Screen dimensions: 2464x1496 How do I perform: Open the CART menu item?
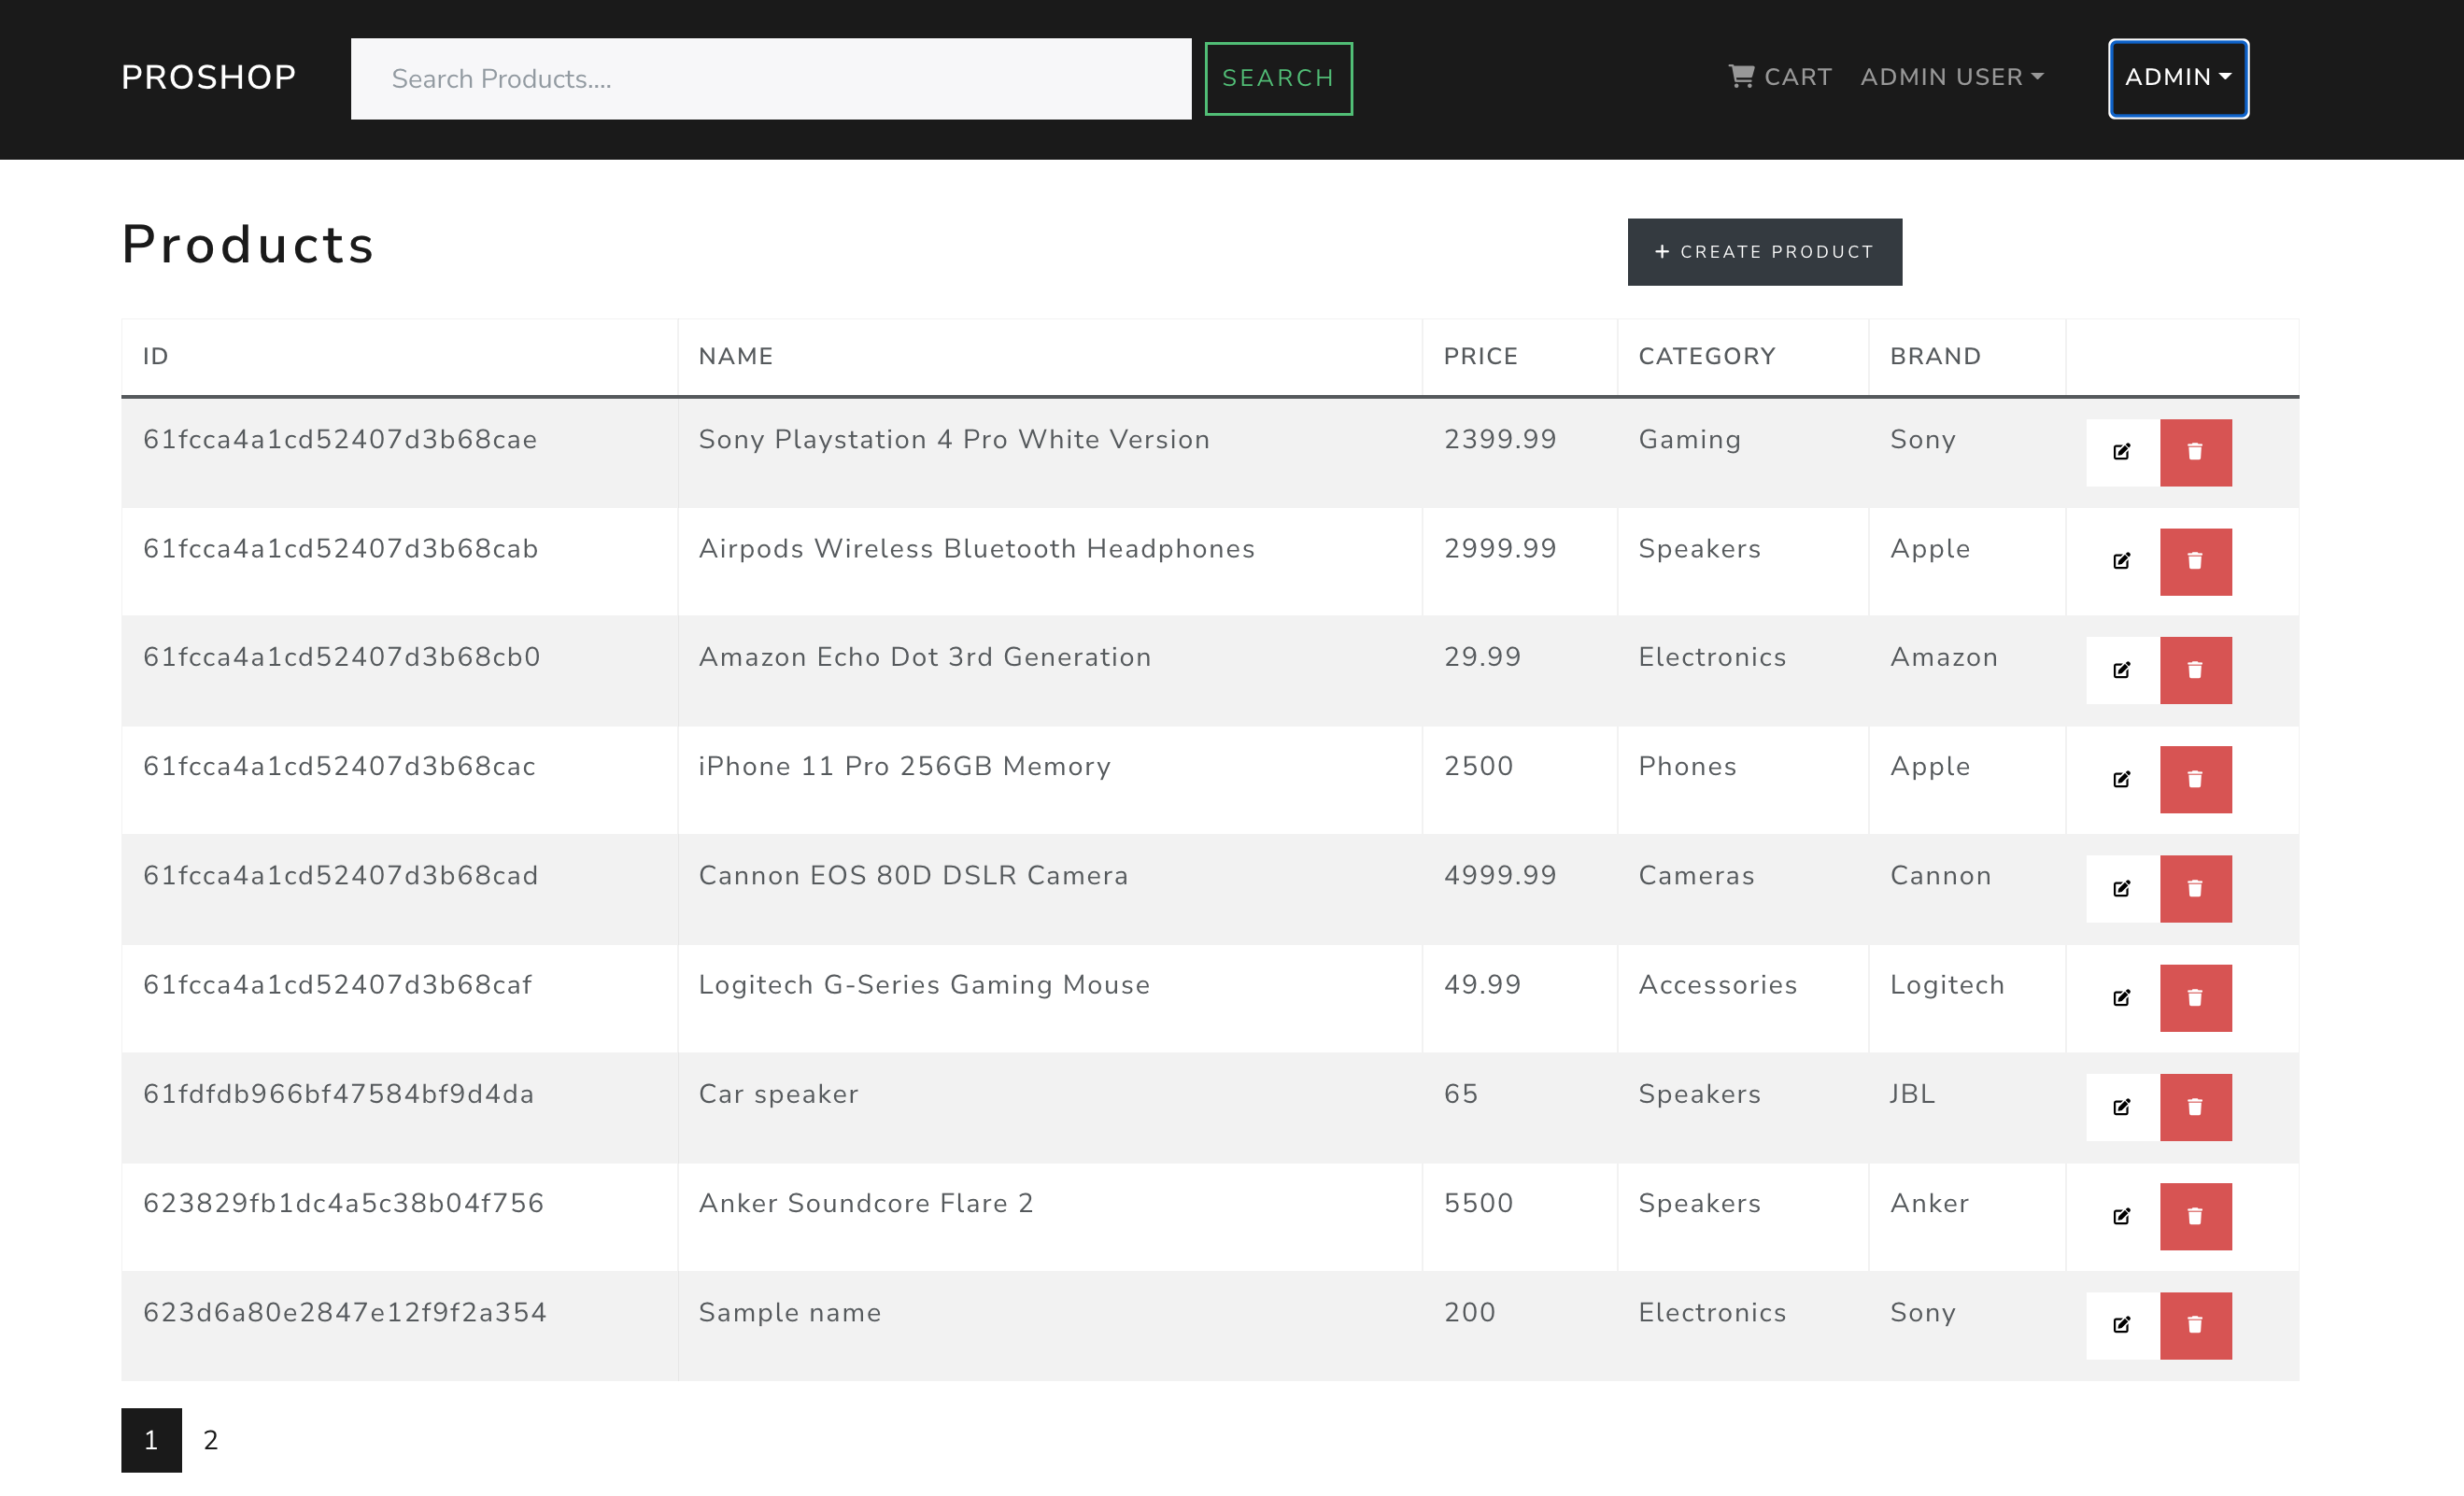pyautogui.click(x=1780, y=76)
